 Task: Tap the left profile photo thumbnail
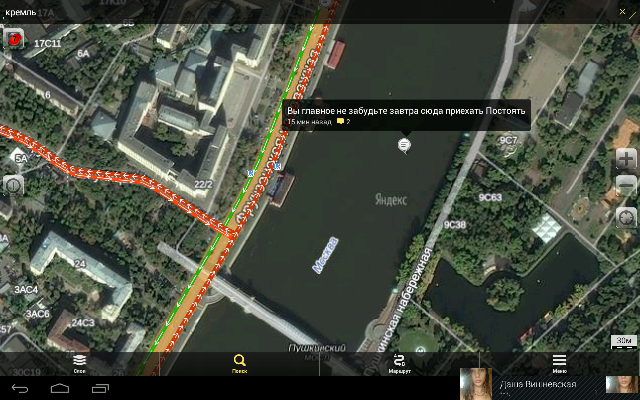pos(477,384)
